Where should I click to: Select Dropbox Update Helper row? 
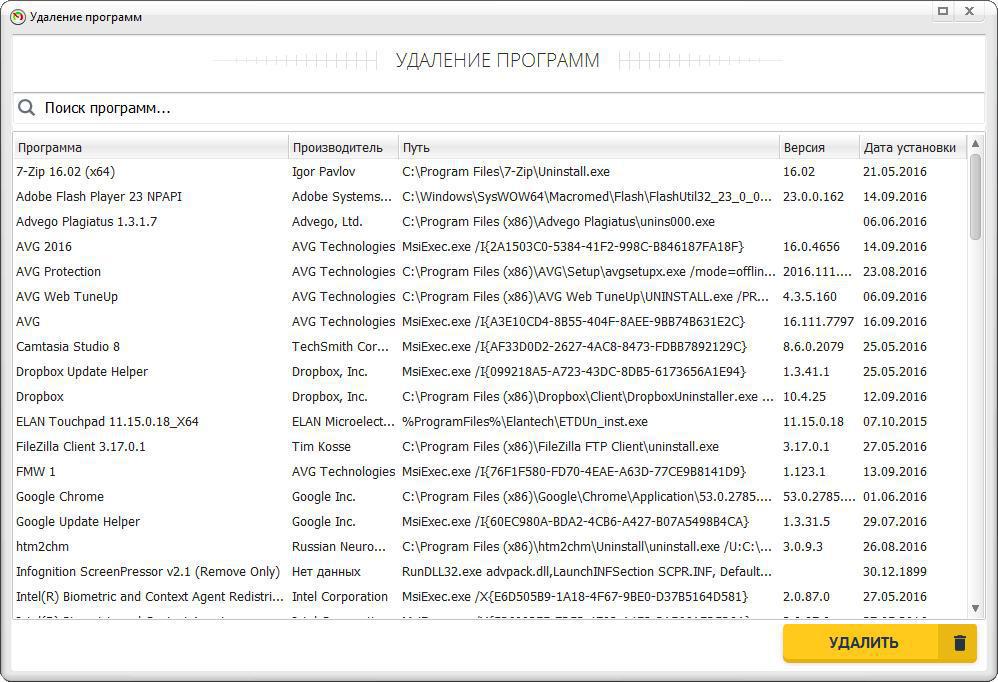(x=489, y=372)
